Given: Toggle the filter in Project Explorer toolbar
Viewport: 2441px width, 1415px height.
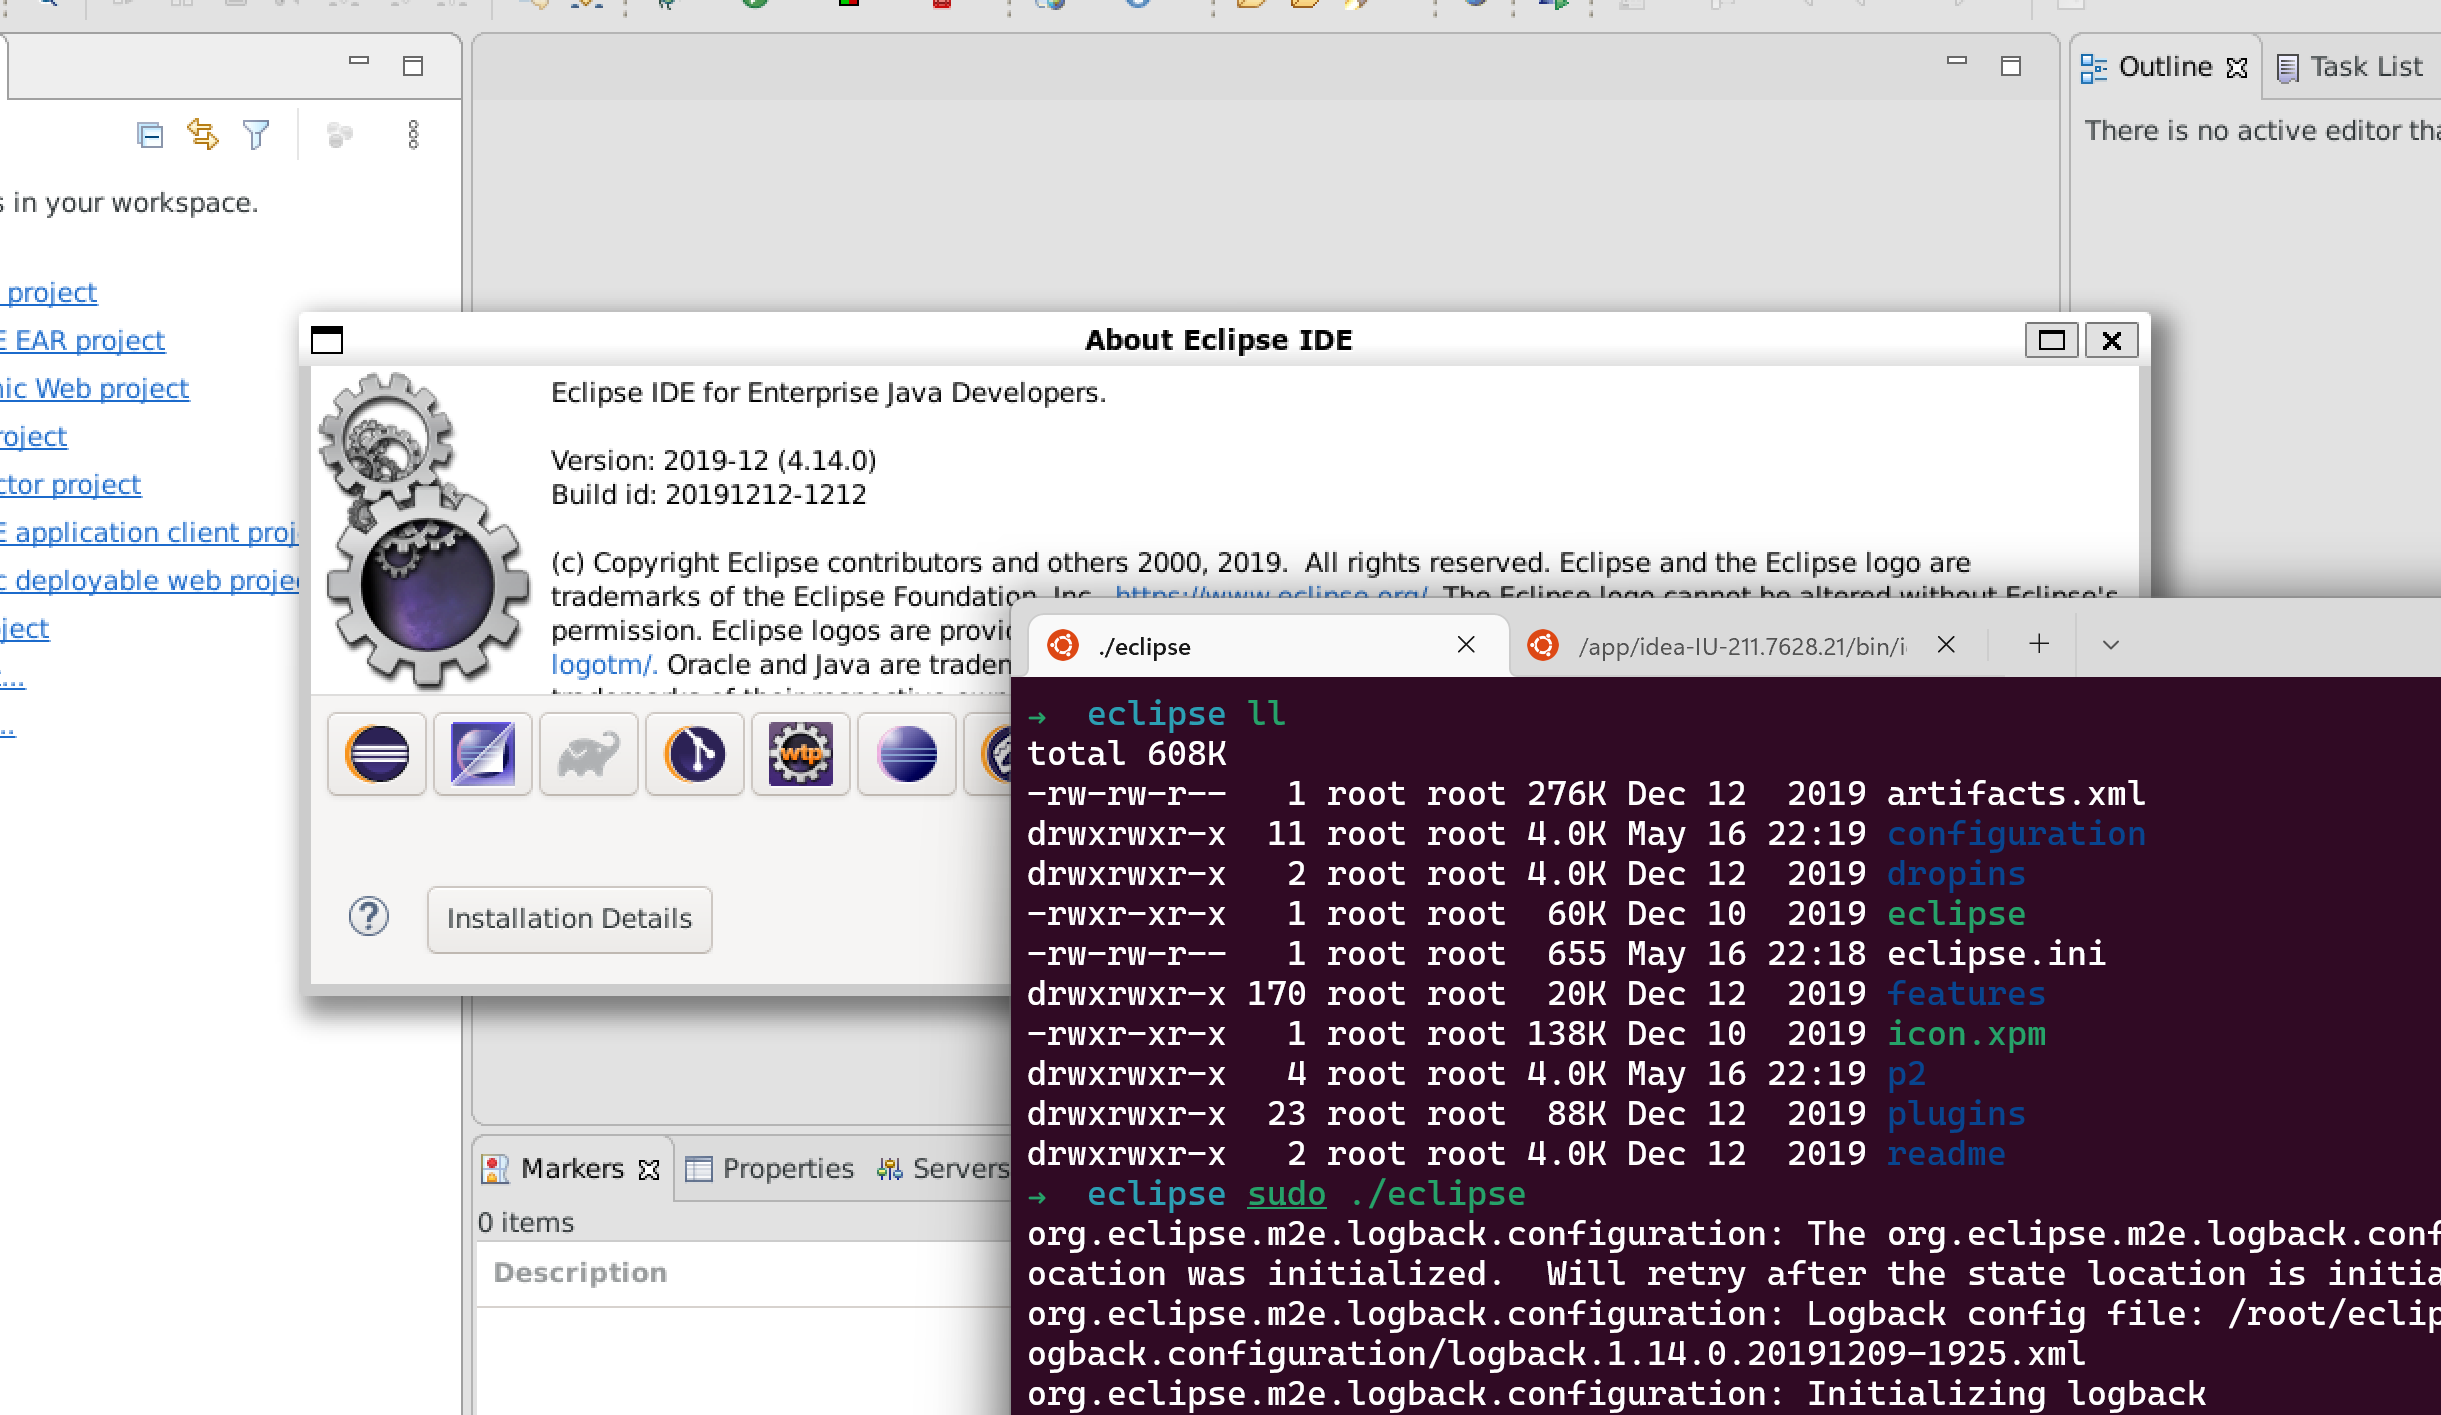Looking at the screenshot, I should point(256,134).
